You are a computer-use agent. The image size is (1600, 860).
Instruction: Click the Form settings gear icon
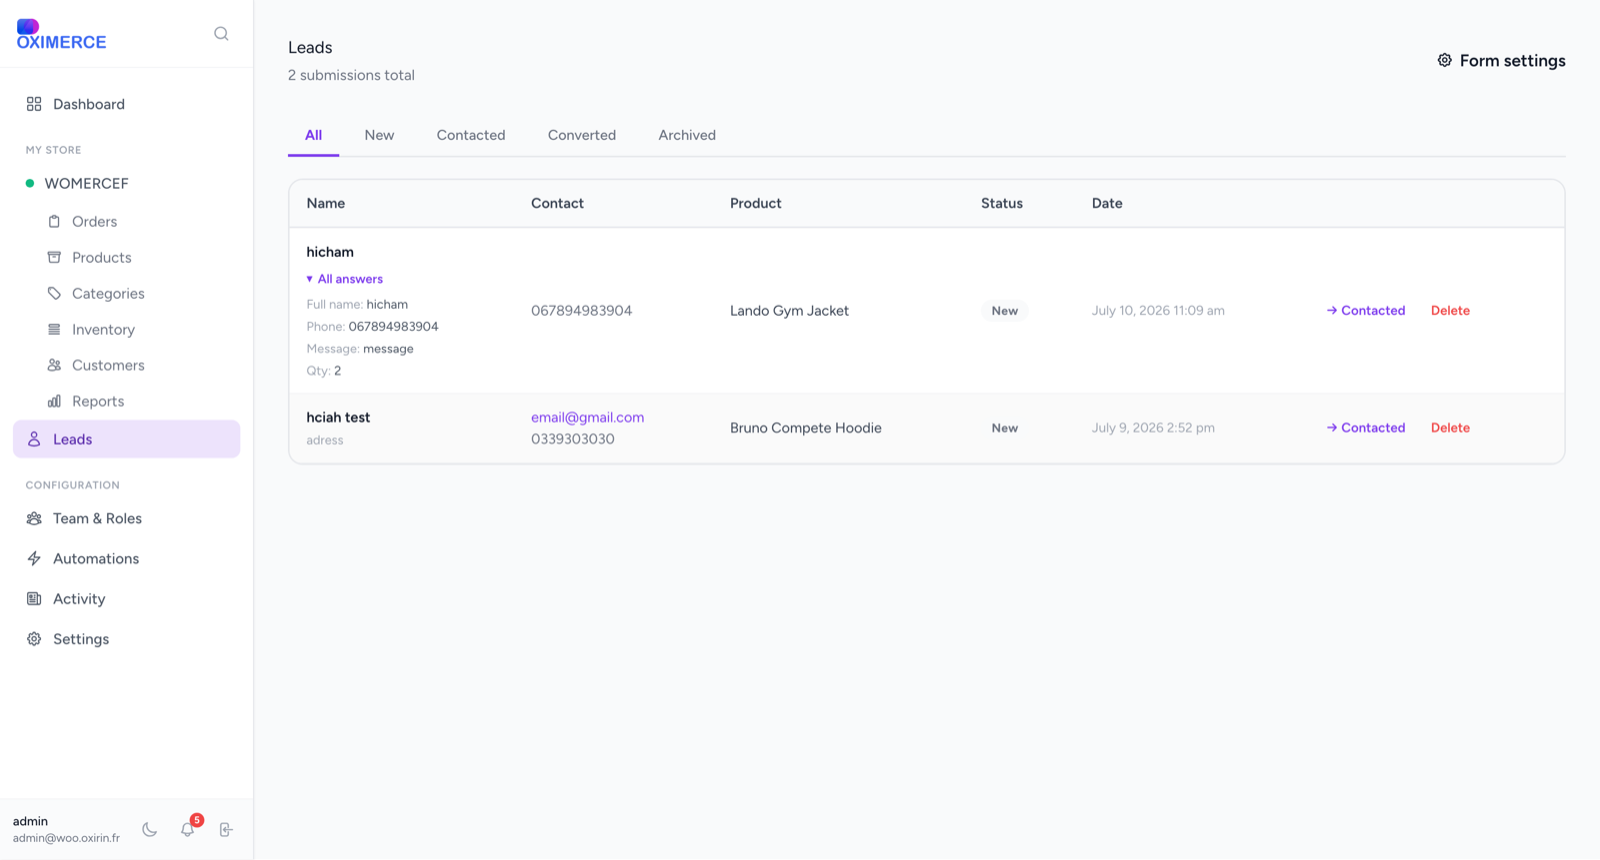point(1444,60)
